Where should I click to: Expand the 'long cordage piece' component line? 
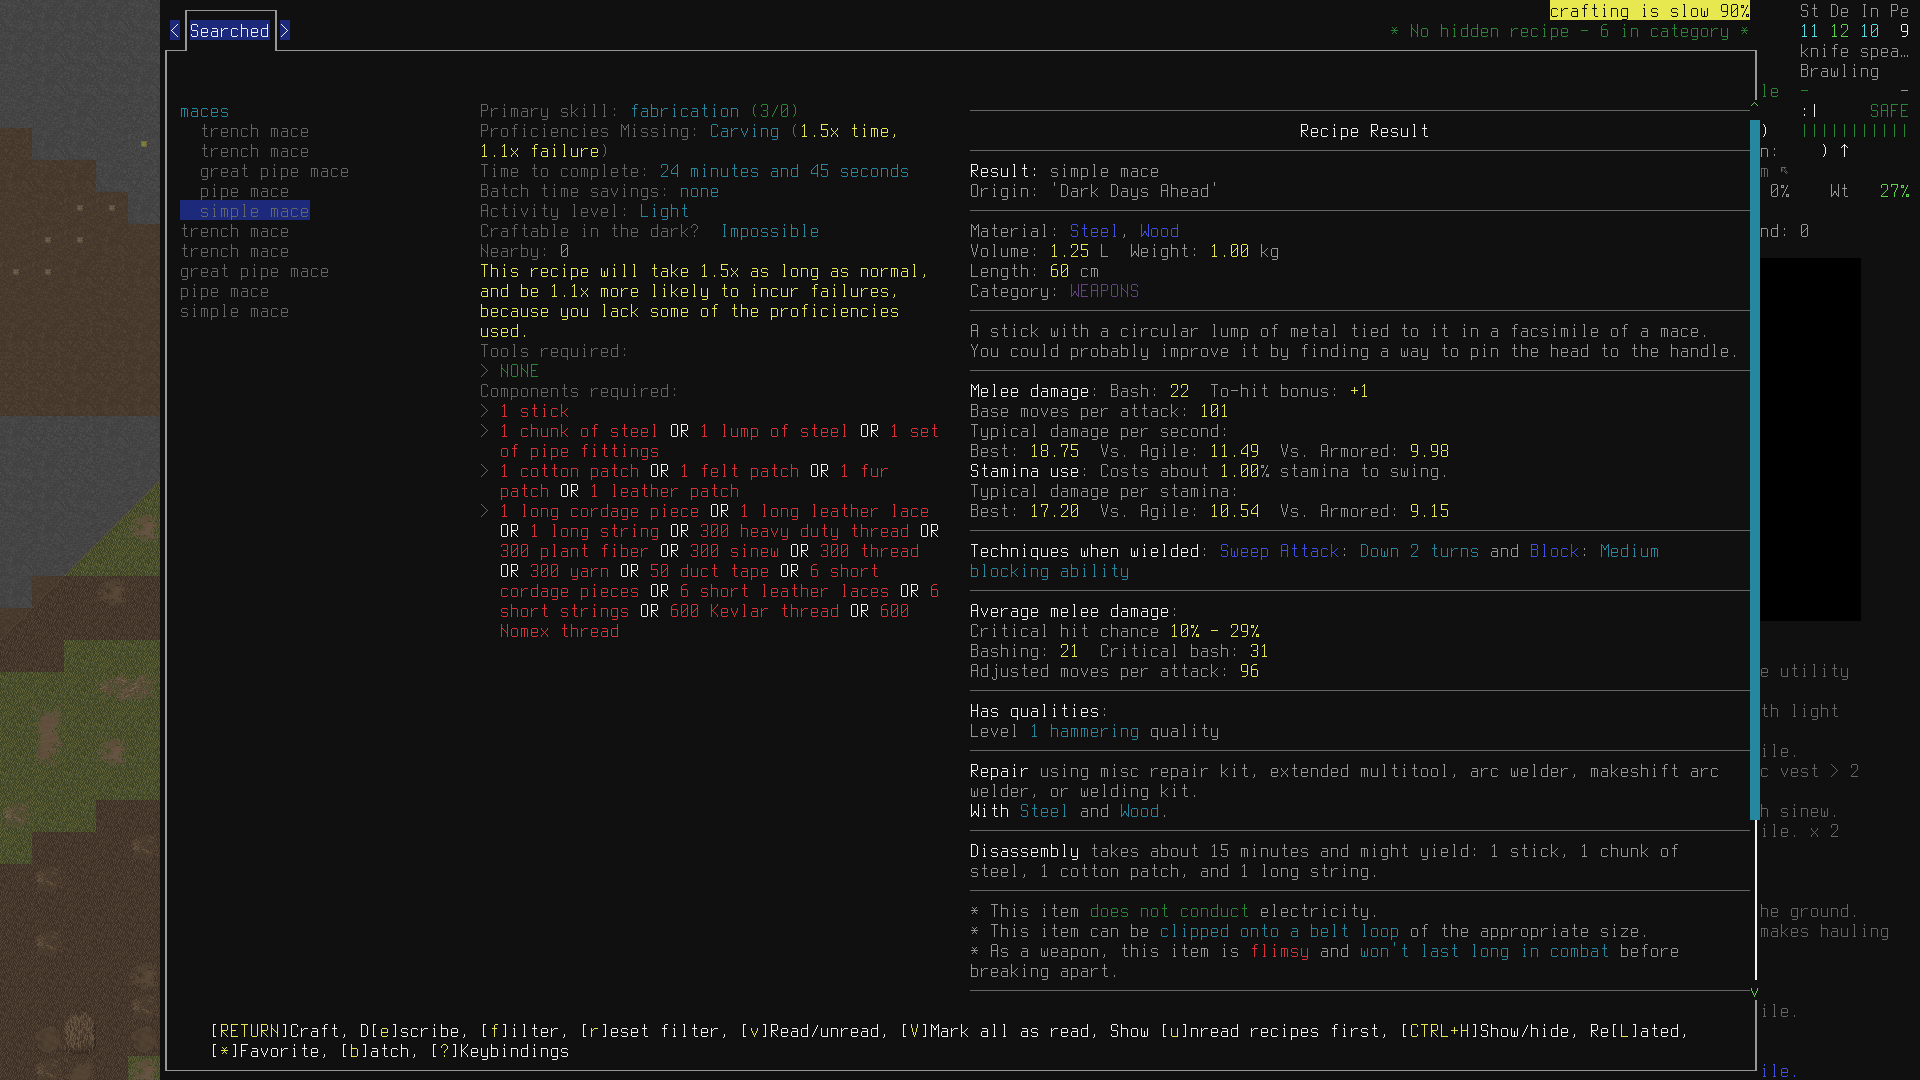click(x=485, y=511)
